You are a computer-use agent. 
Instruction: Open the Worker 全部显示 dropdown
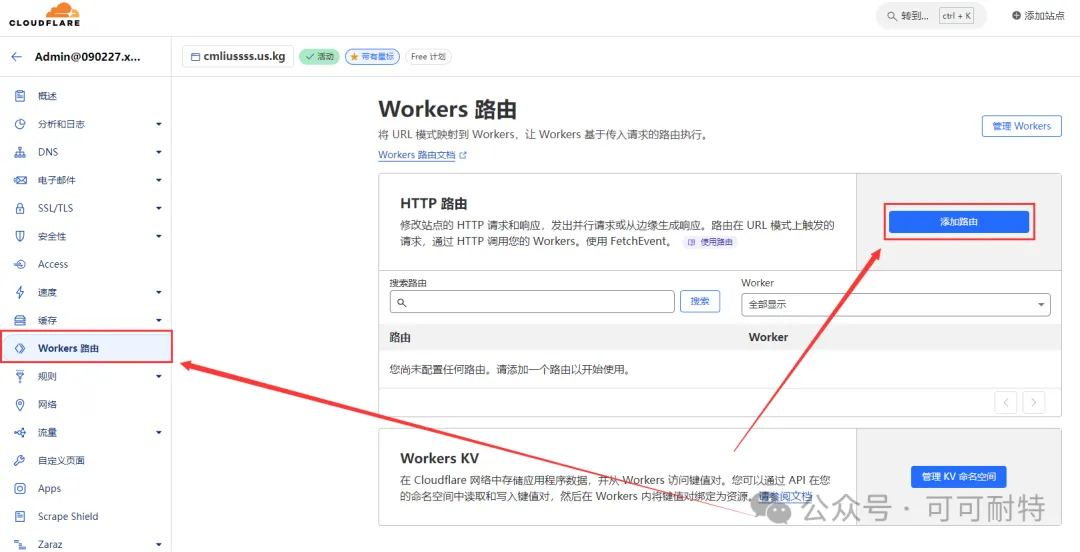[x=895, y=305]
